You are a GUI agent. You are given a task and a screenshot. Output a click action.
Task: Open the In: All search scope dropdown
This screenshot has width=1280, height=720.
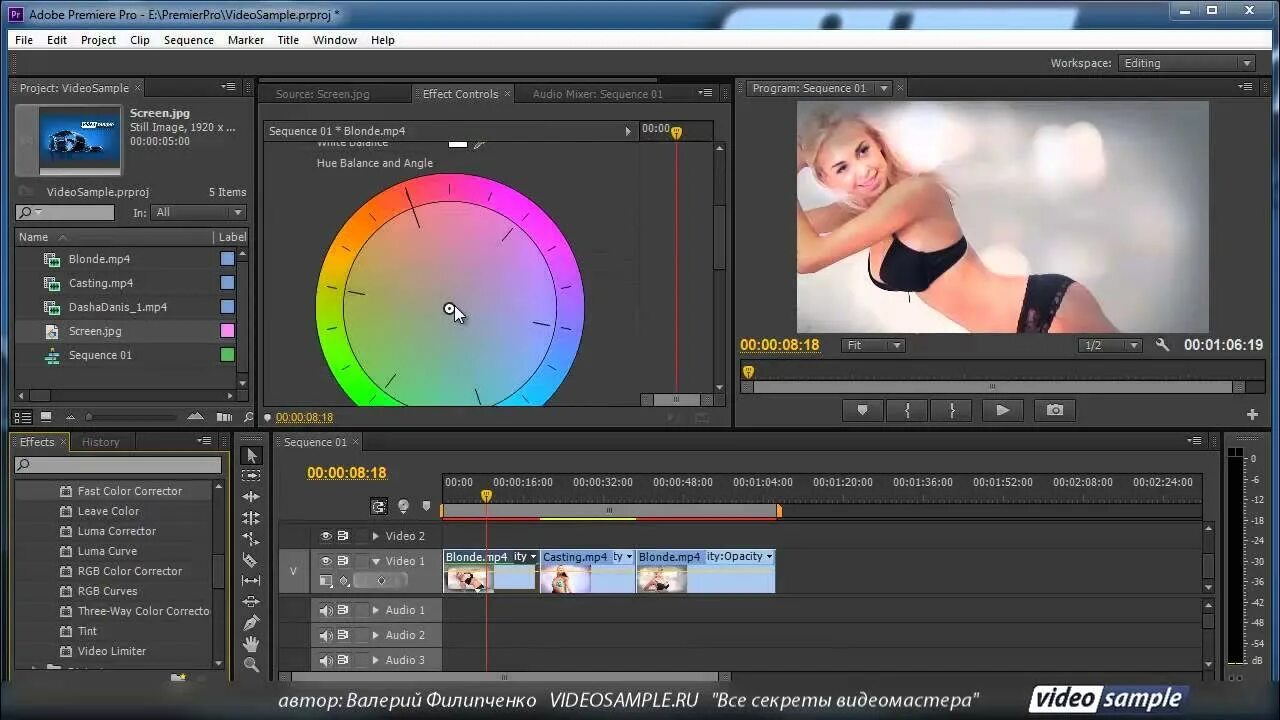pyautogui.click(x=198, y=212)
